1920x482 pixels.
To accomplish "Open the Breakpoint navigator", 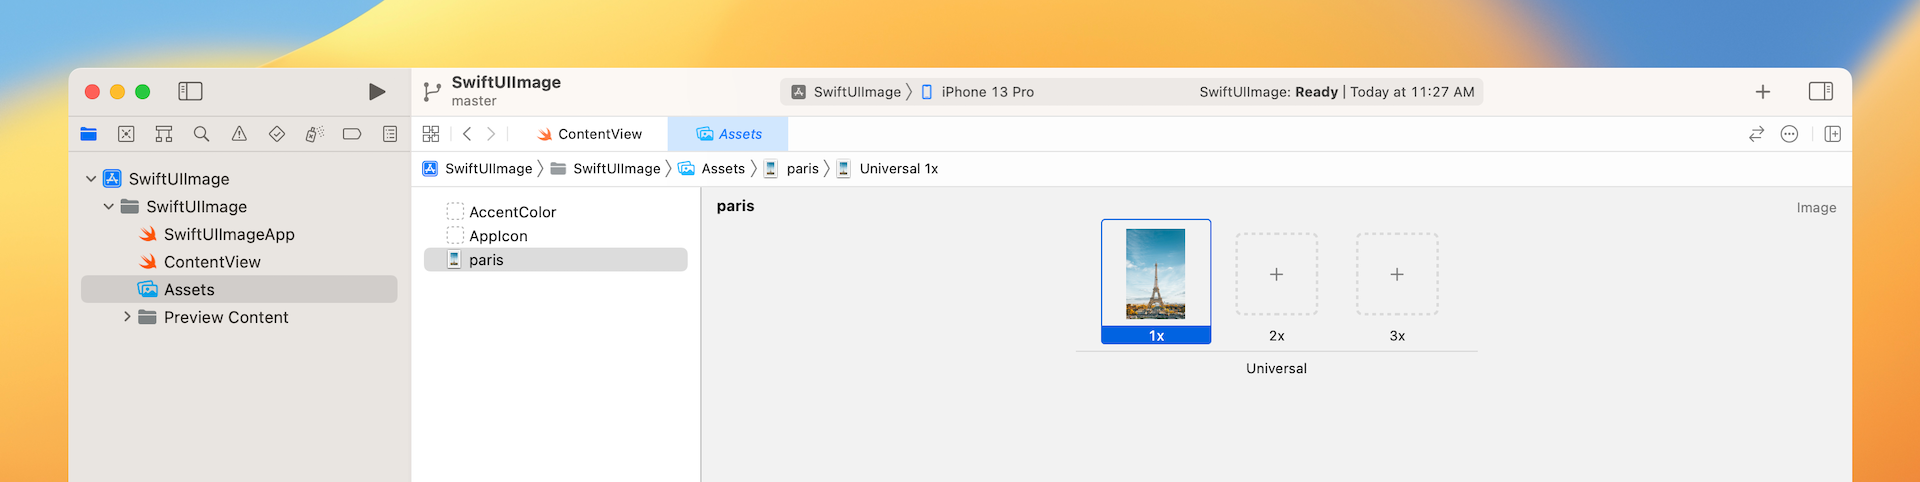I will click(352, 134).
